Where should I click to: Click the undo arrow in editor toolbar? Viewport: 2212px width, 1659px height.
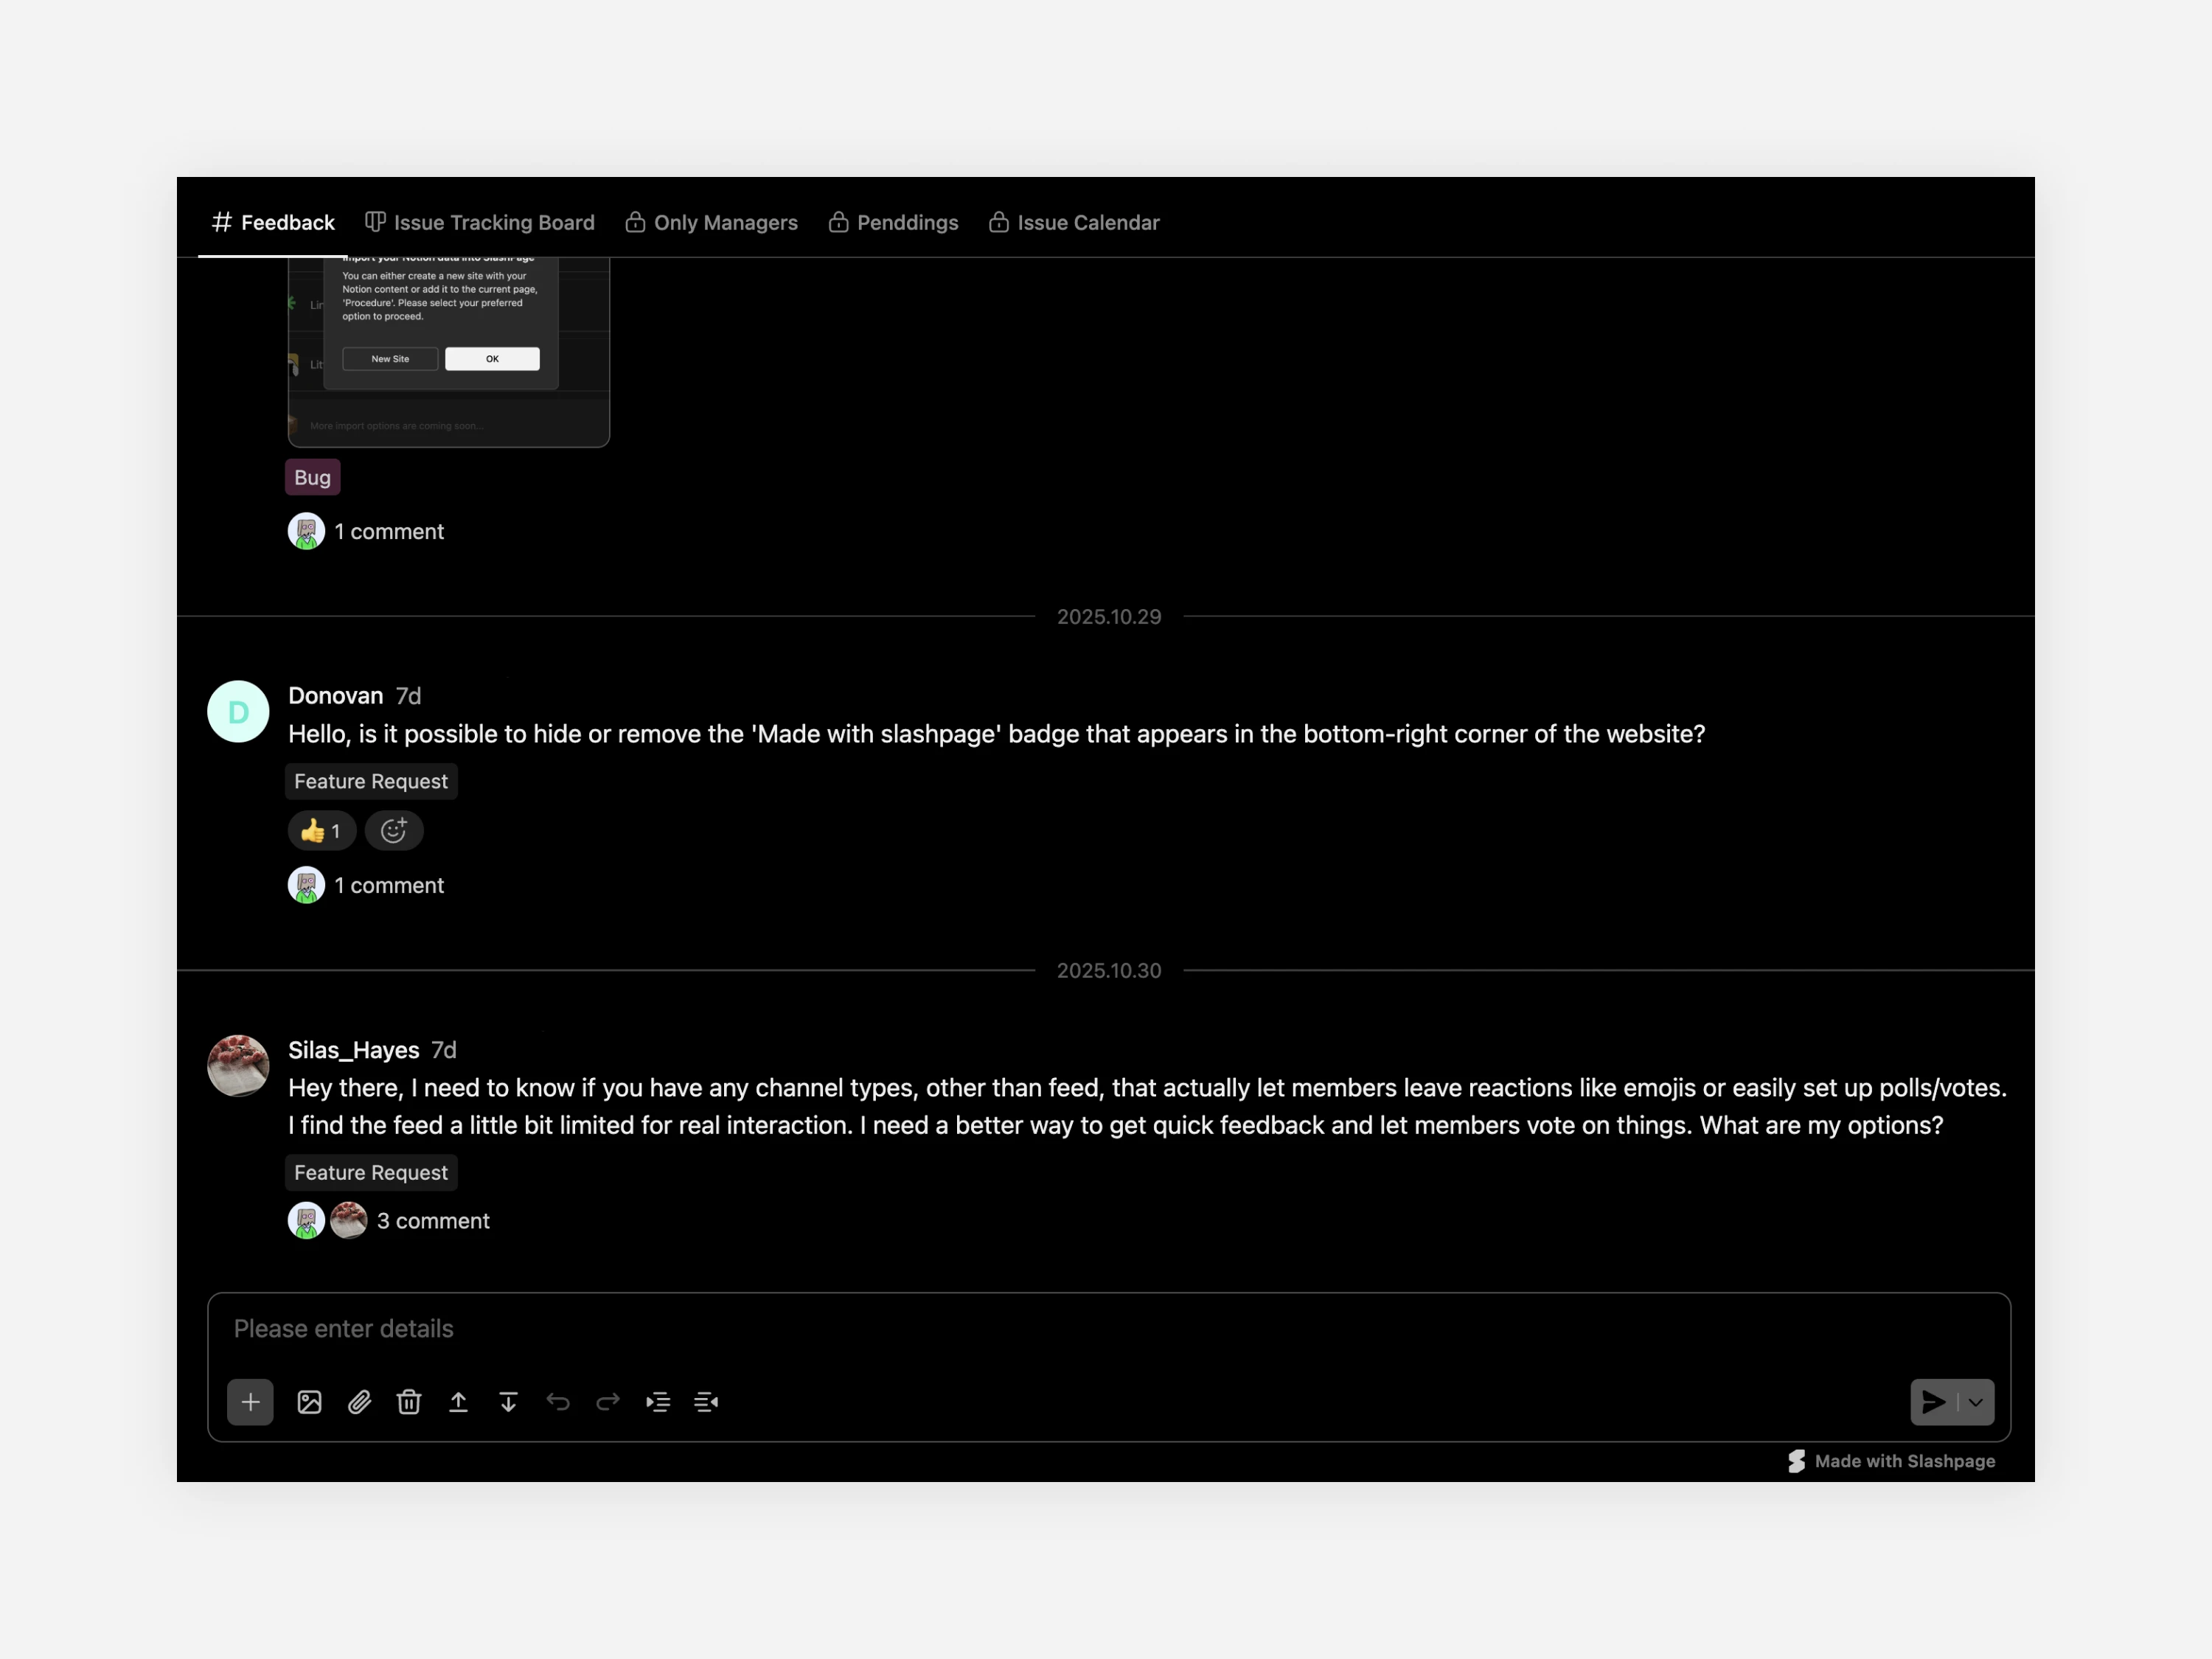(558, 1402)
